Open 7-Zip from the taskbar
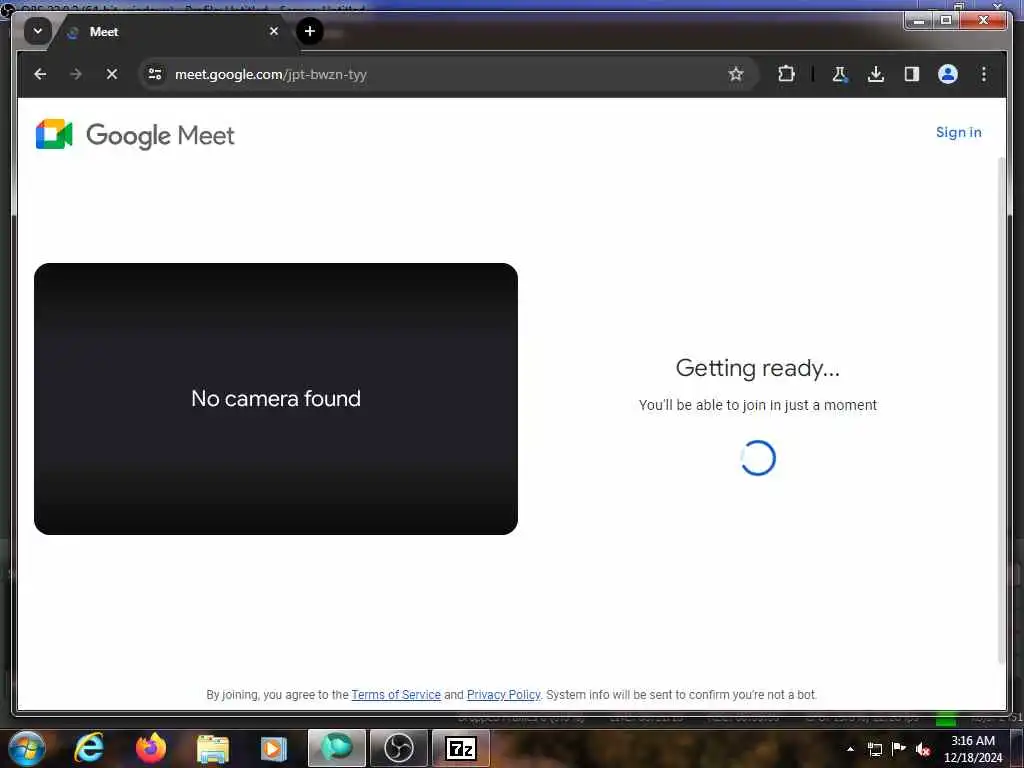This screenshot has width=1024, height=768. click(x=461, y=748)
